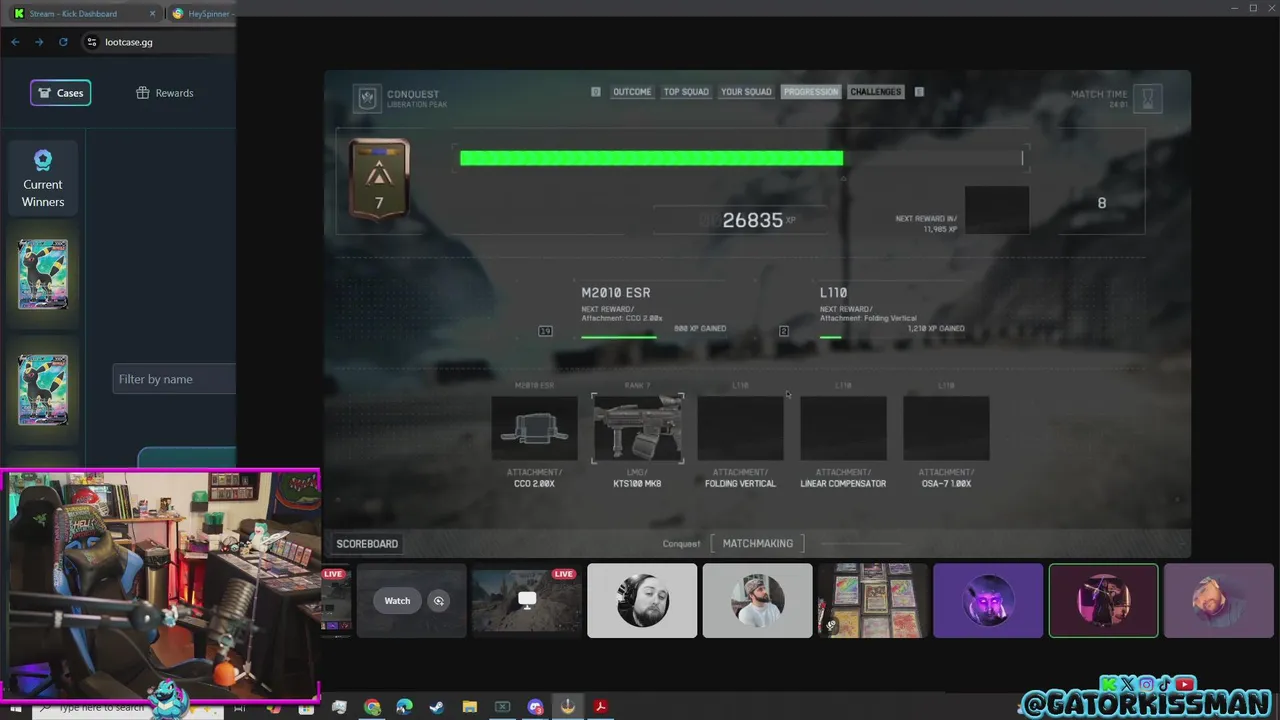1280x720 pixels.
Task: Open Adobe Acrobat from the taskbar
Action: point(600,707)
